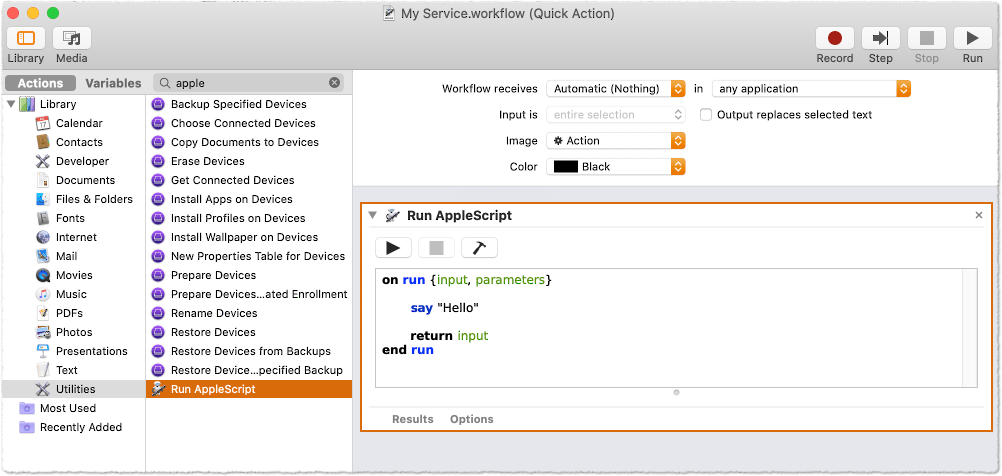
Task: Enable Output replaces selected text
Action: 706,115
